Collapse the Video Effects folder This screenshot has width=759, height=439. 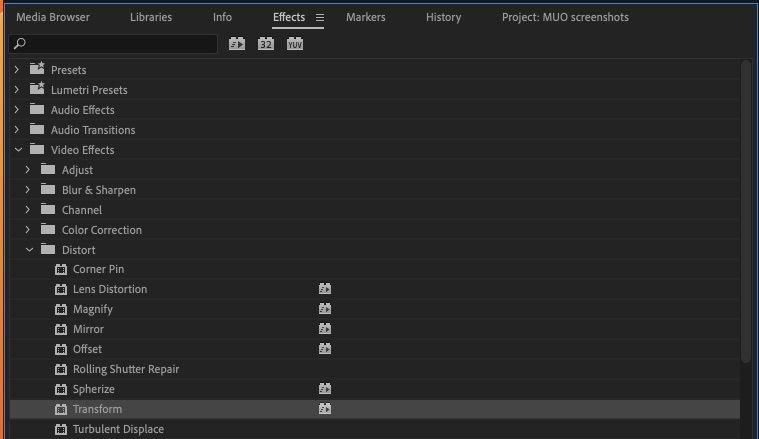click(18, 150)
